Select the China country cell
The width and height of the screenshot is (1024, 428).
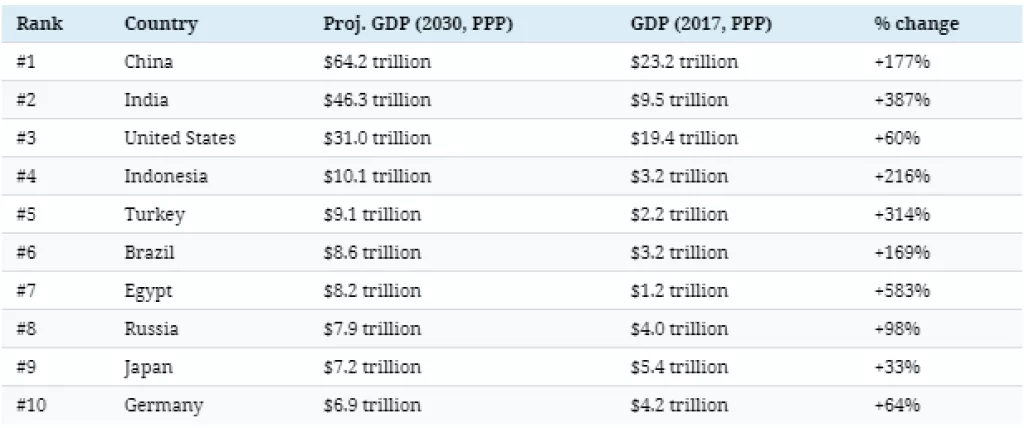[x=148, y=62]
